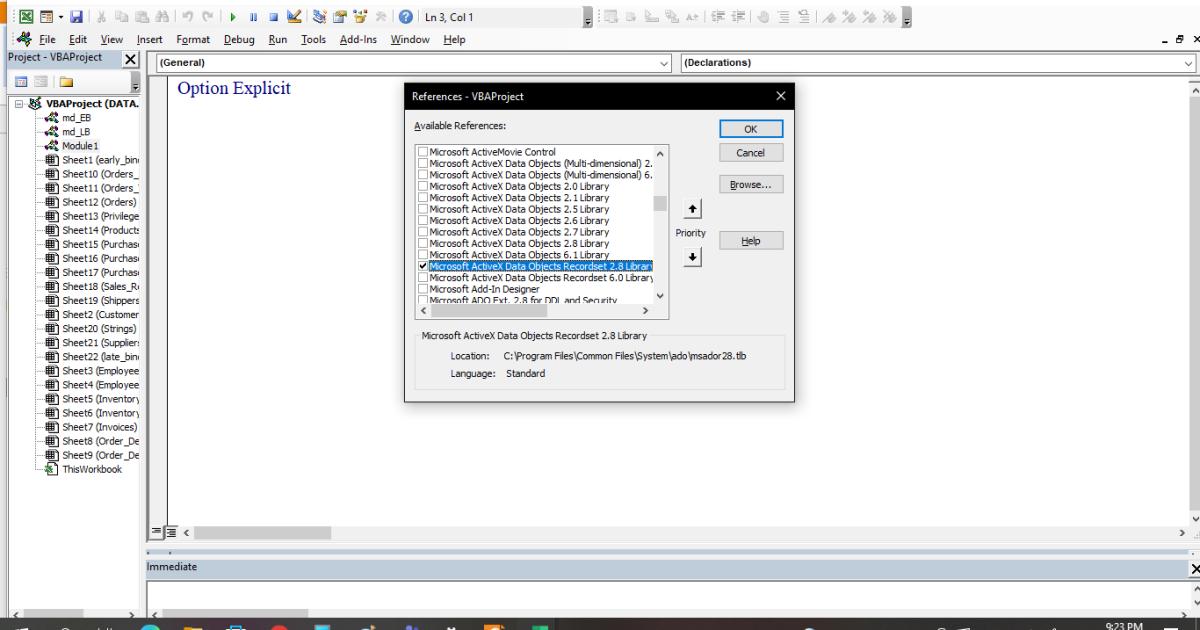Confirm references with the OK button
1200x630 pixels.
click(750, 128)
